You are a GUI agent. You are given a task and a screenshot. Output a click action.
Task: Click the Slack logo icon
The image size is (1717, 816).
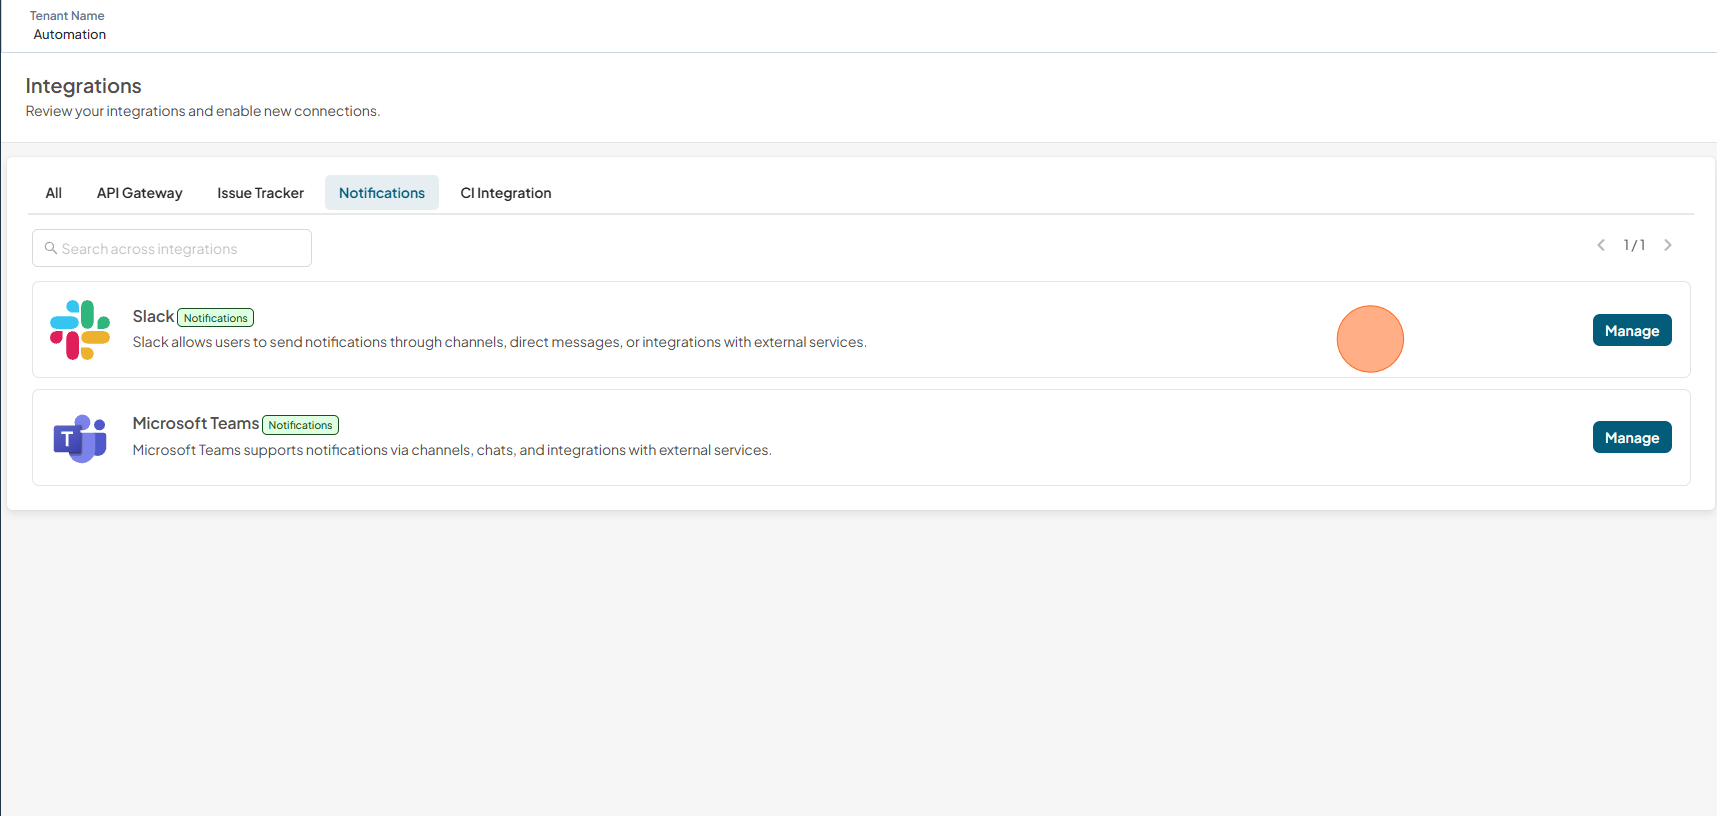pos(80,330)
